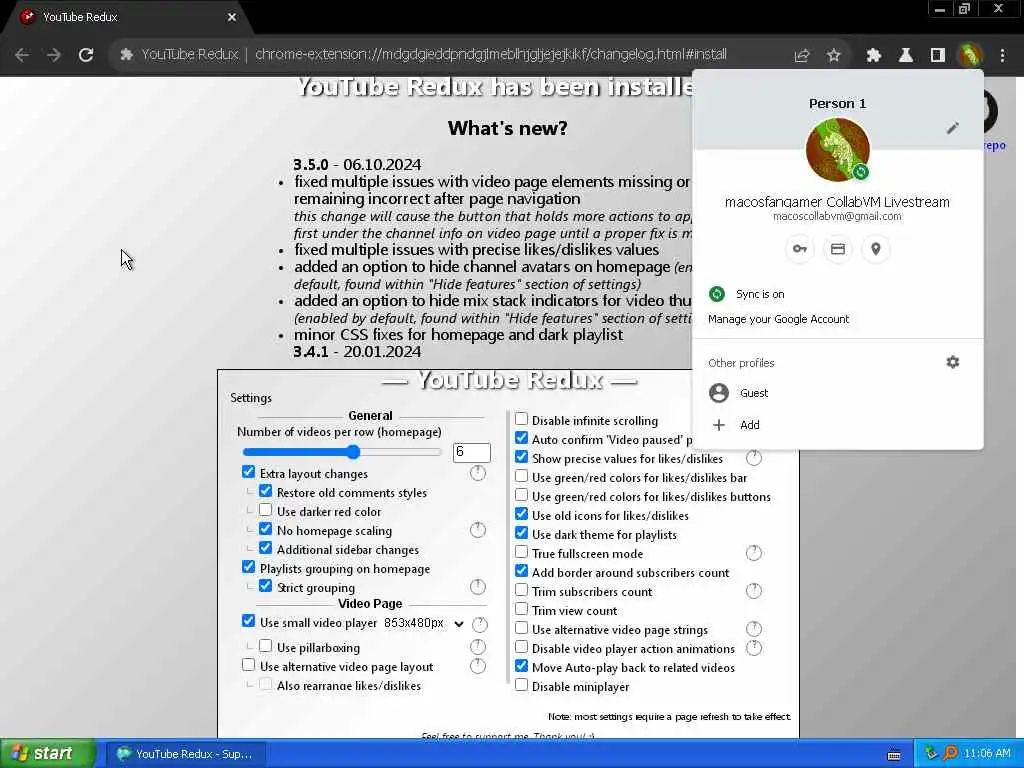Add a new Chrome profile
1024x768 pixels.
pyautogui.click(x=838, y=425)
